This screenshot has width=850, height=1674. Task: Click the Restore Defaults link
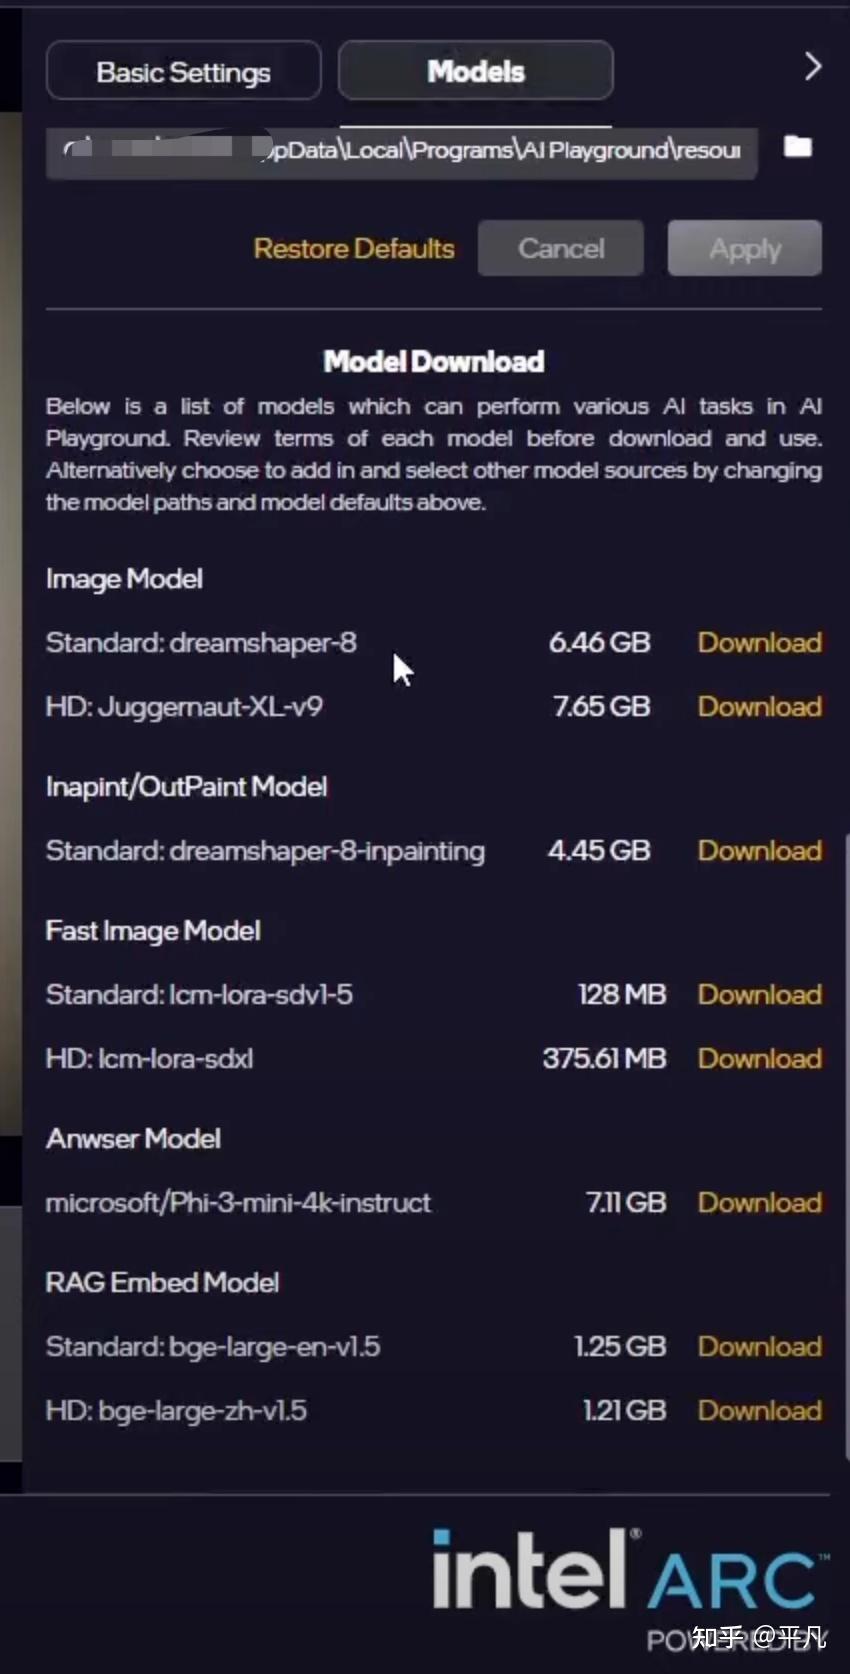354,249
